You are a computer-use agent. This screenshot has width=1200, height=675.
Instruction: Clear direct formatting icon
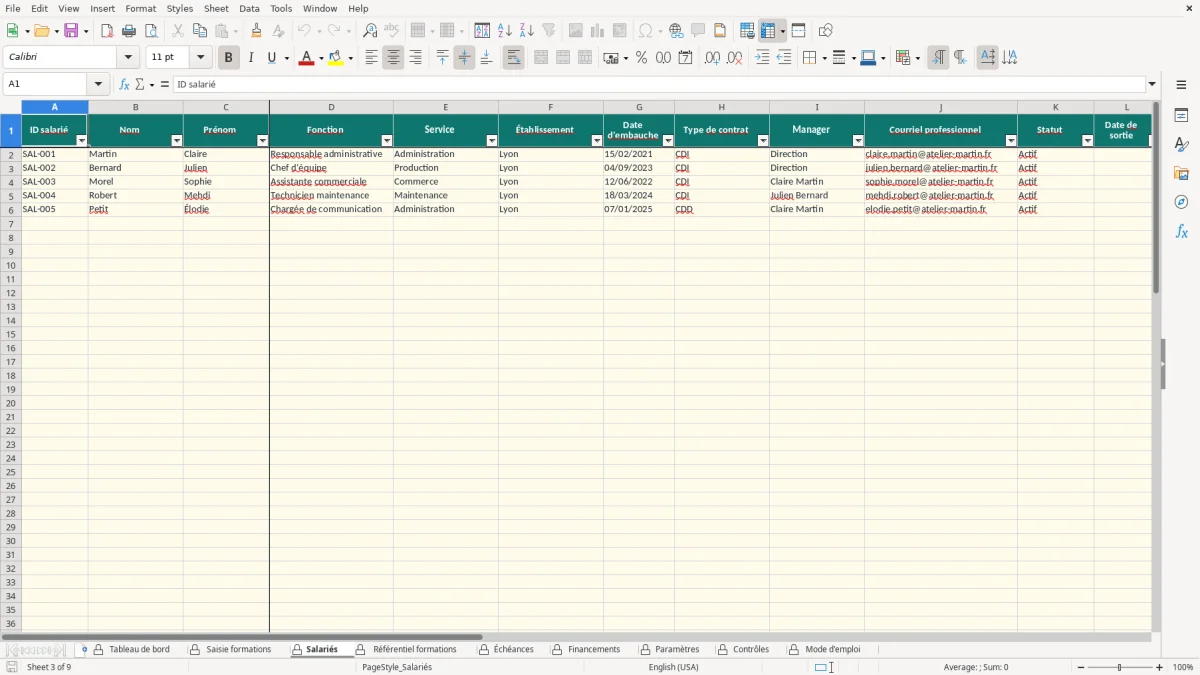tap(279, 31)
